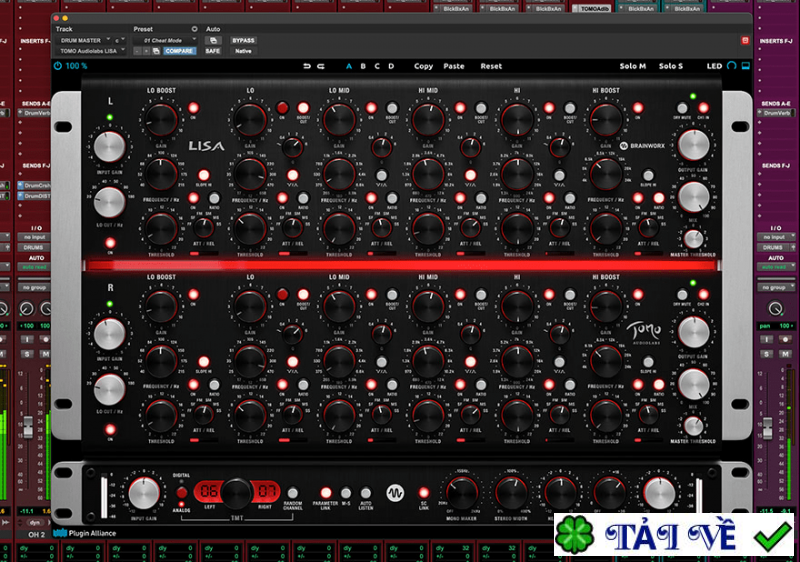The height and width of the screenshot is (562, 800).
Task: Toggle the SC Link button
Action: tap(424, 492)
